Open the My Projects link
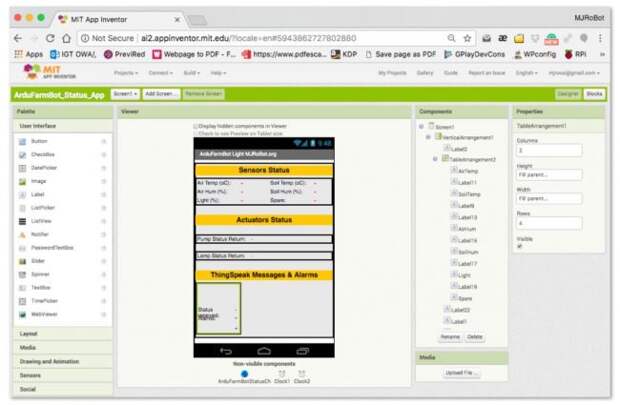 [392, 73]
